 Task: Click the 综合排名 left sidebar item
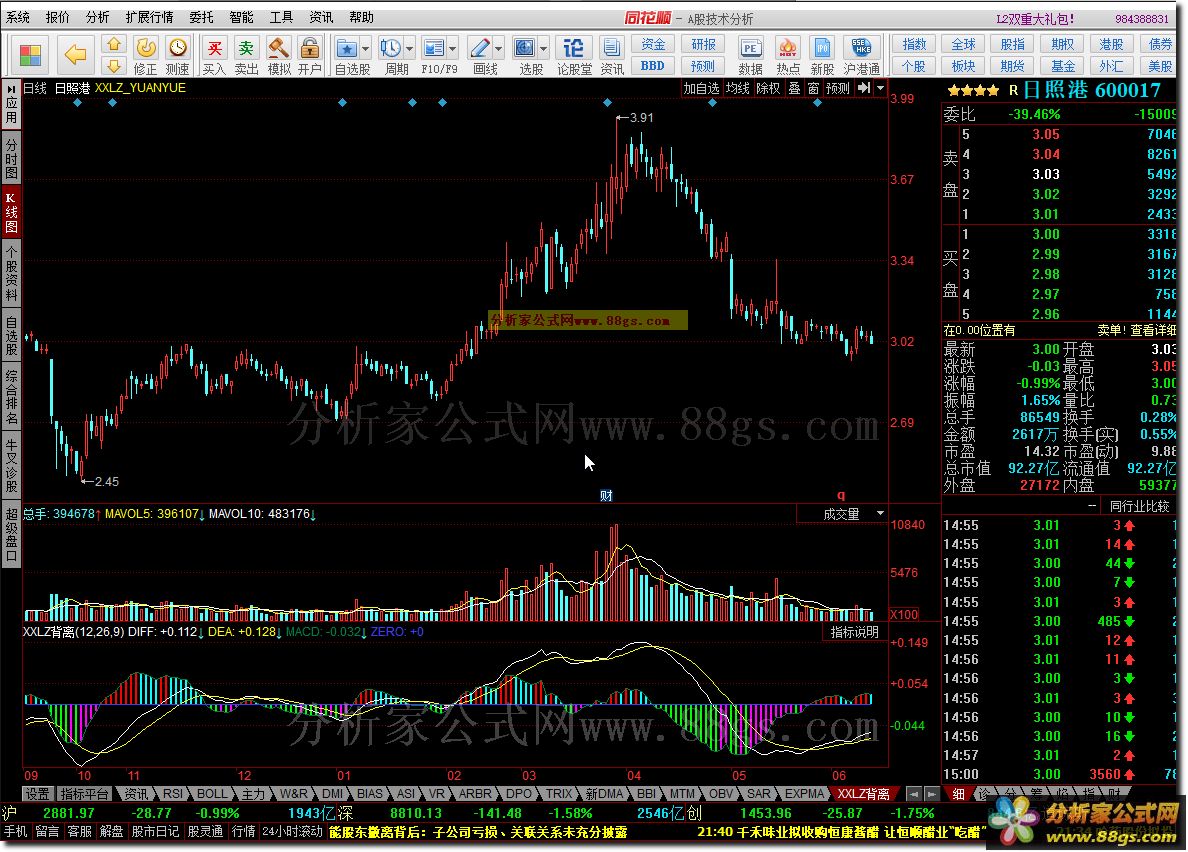point(11,398)
